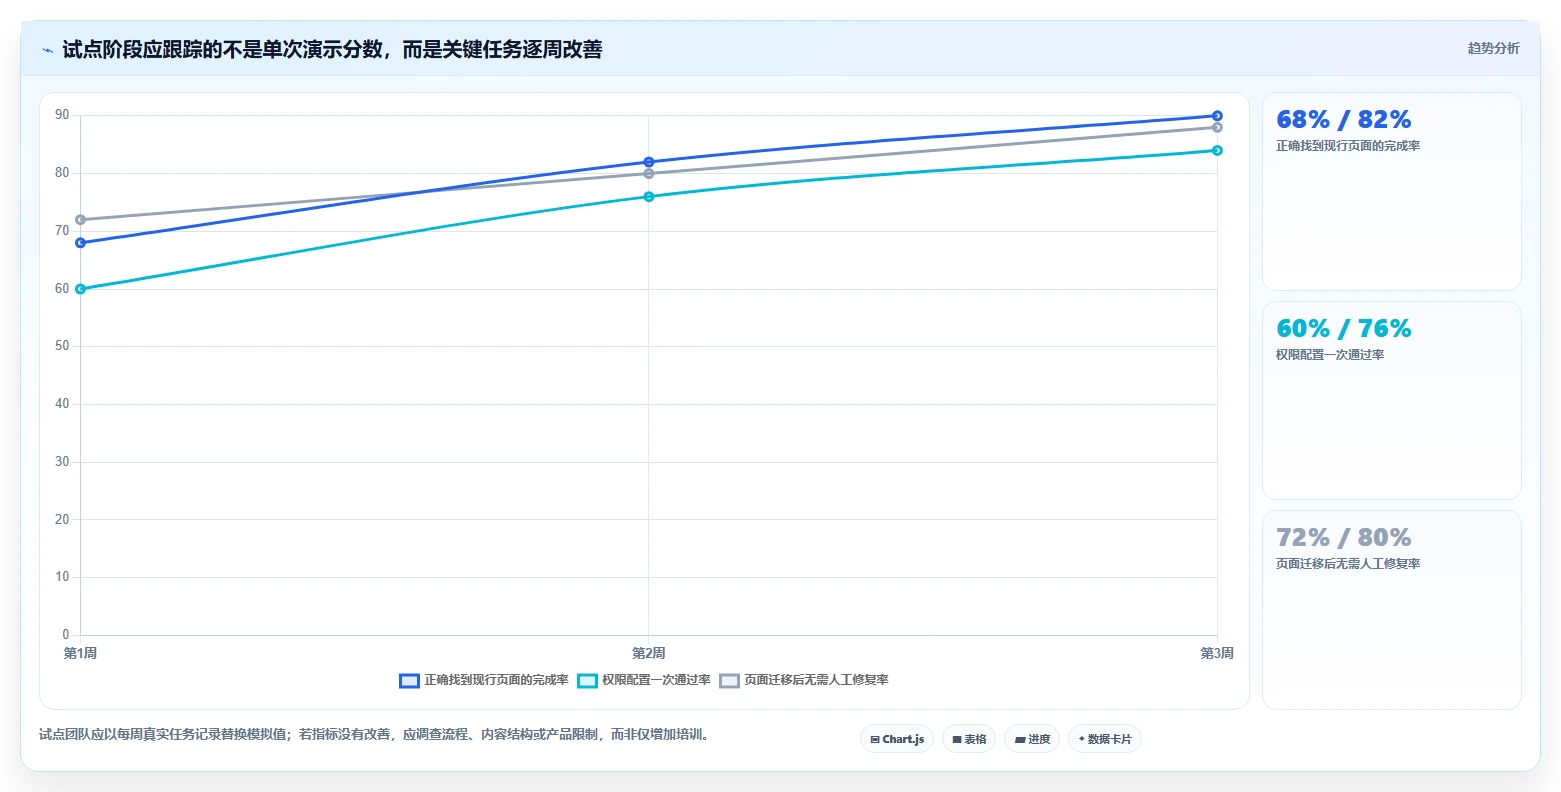Click the 权限配置一次通过率 legend text
Screen dimensions: 1561x792
click(656, 680)
